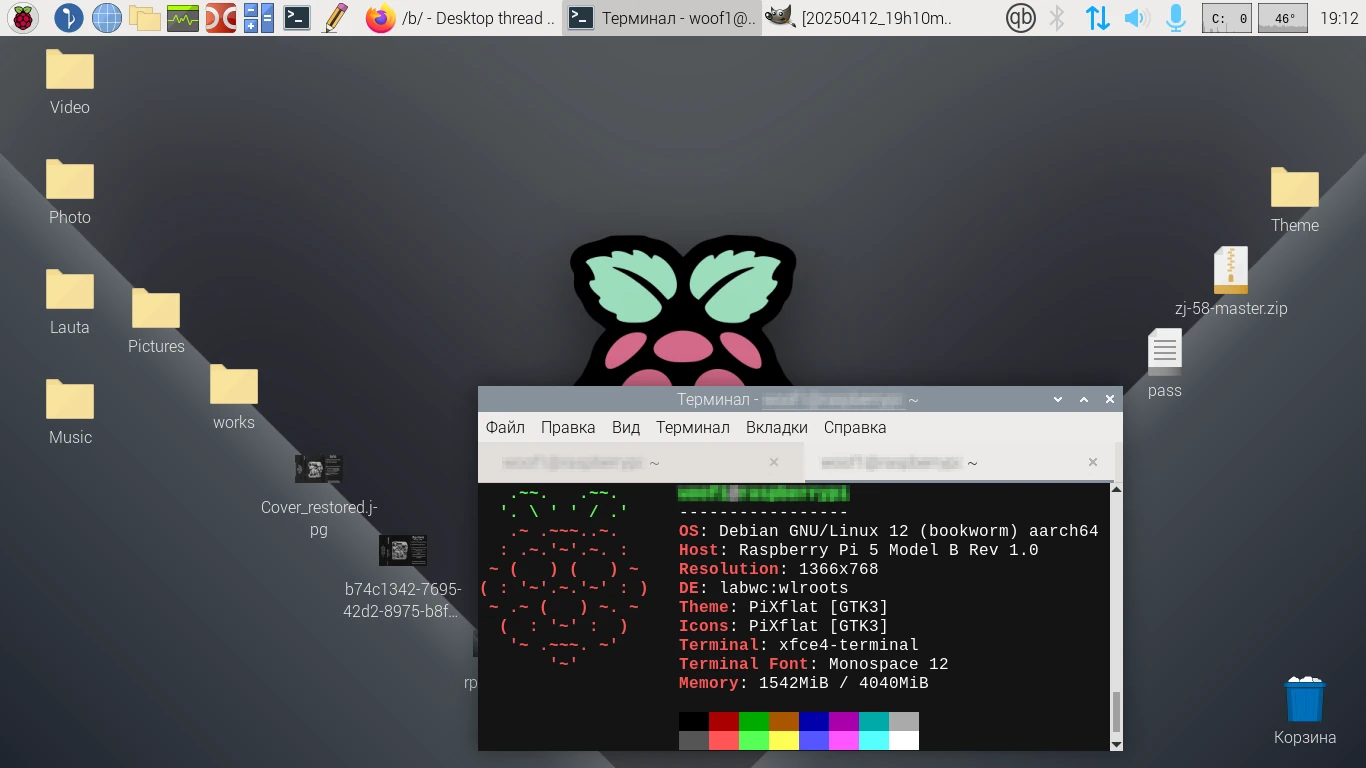This screenshot has width=1366, height=768.
Task: Select the Pictures folder on desktop
Action: coord(156,321)
